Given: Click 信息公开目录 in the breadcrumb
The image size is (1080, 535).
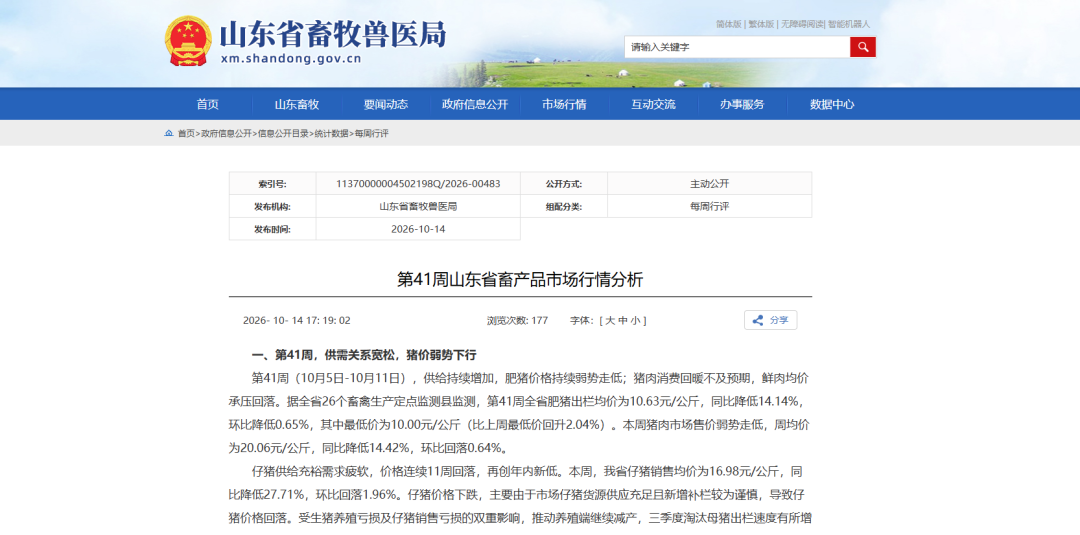Looking at the screenshot, I should tap(283, 134).
